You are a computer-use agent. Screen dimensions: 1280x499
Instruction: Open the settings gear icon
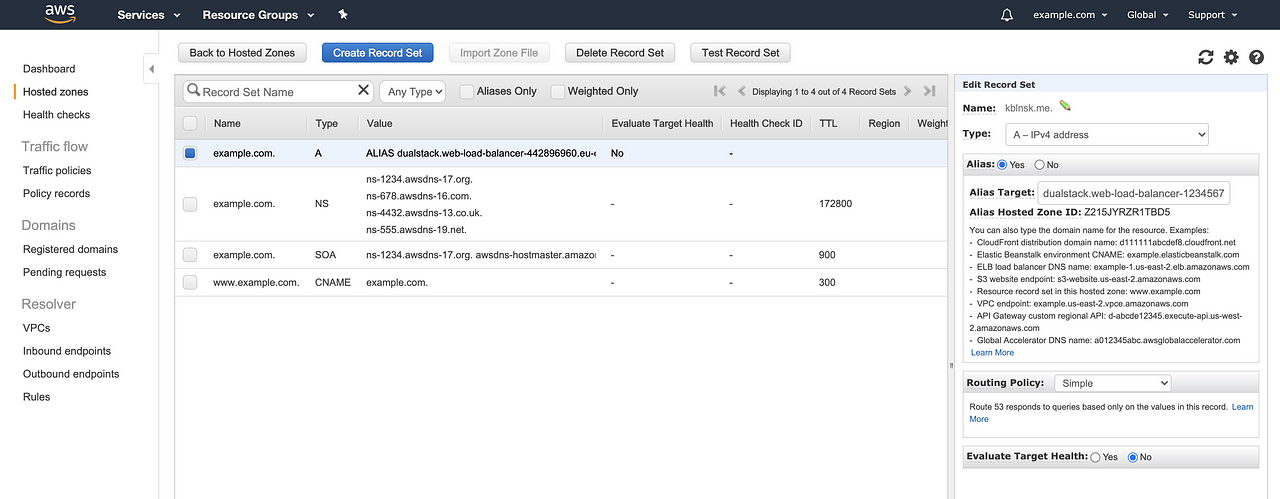point(1231,57)
